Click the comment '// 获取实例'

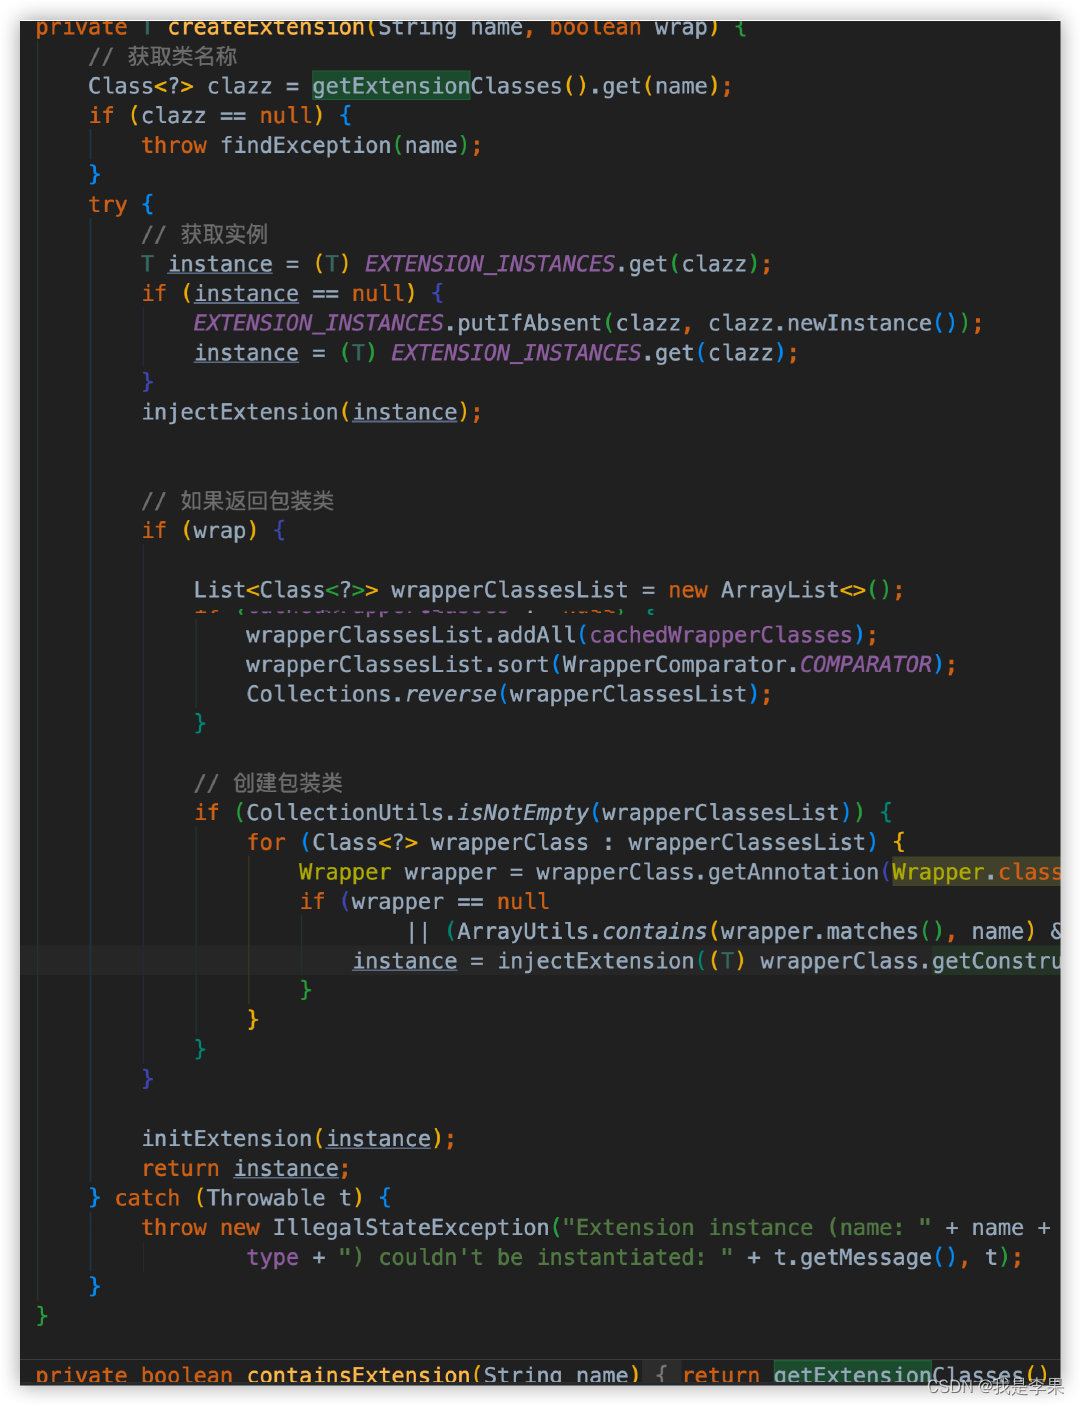click(x=205, y=235)
